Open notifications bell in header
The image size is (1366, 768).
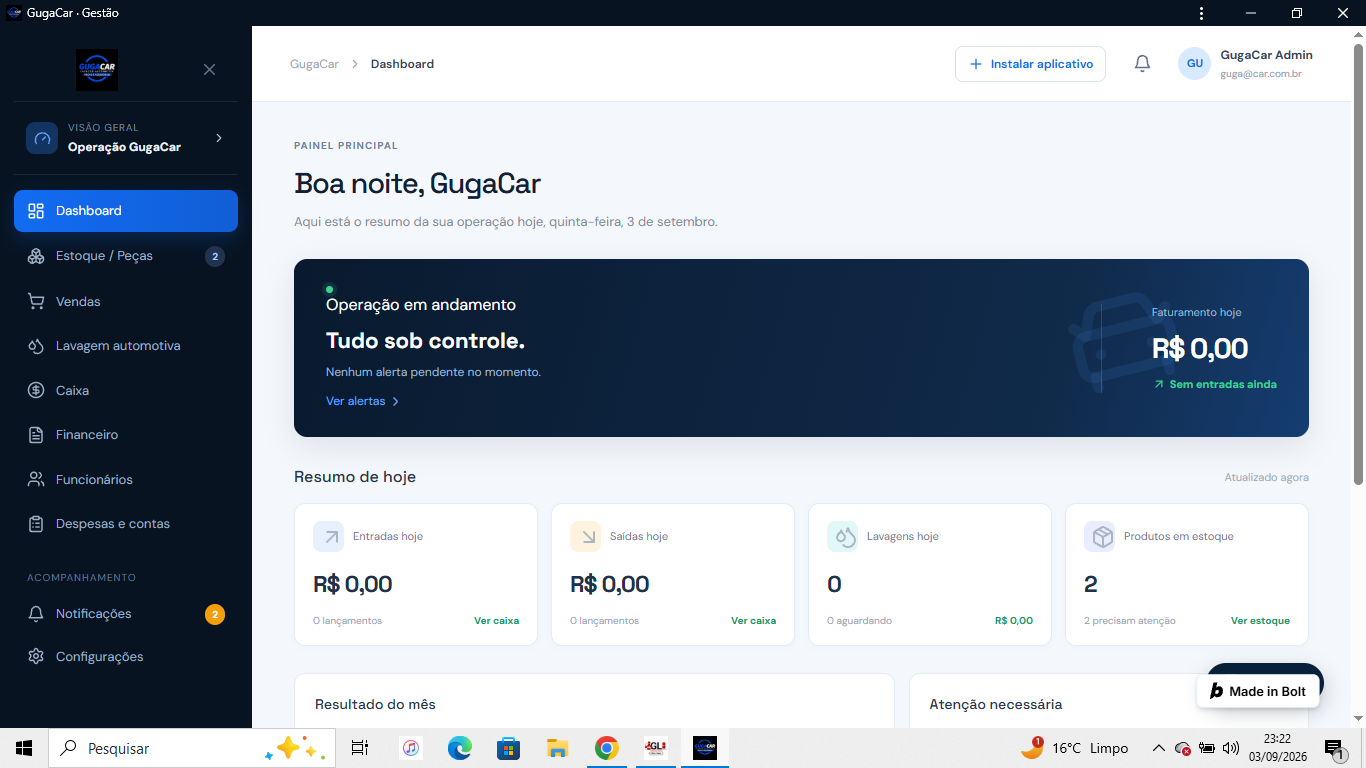click(x=1142, y=64)
